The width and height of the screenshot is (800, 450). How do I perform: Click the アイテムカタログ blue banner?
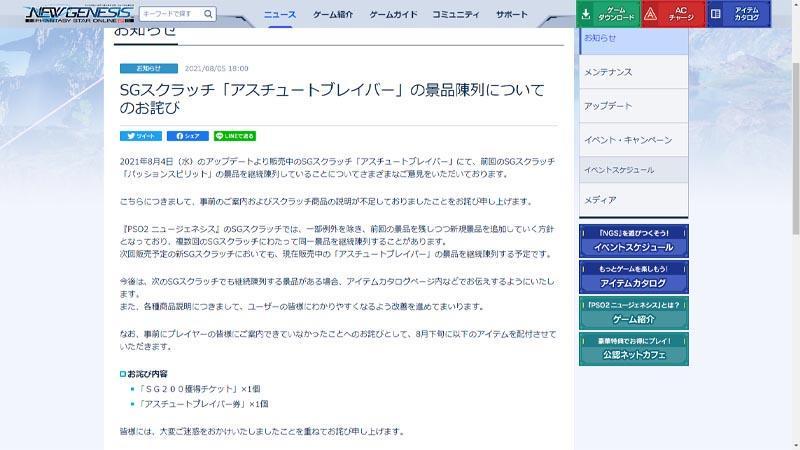(x=634, y=277)
